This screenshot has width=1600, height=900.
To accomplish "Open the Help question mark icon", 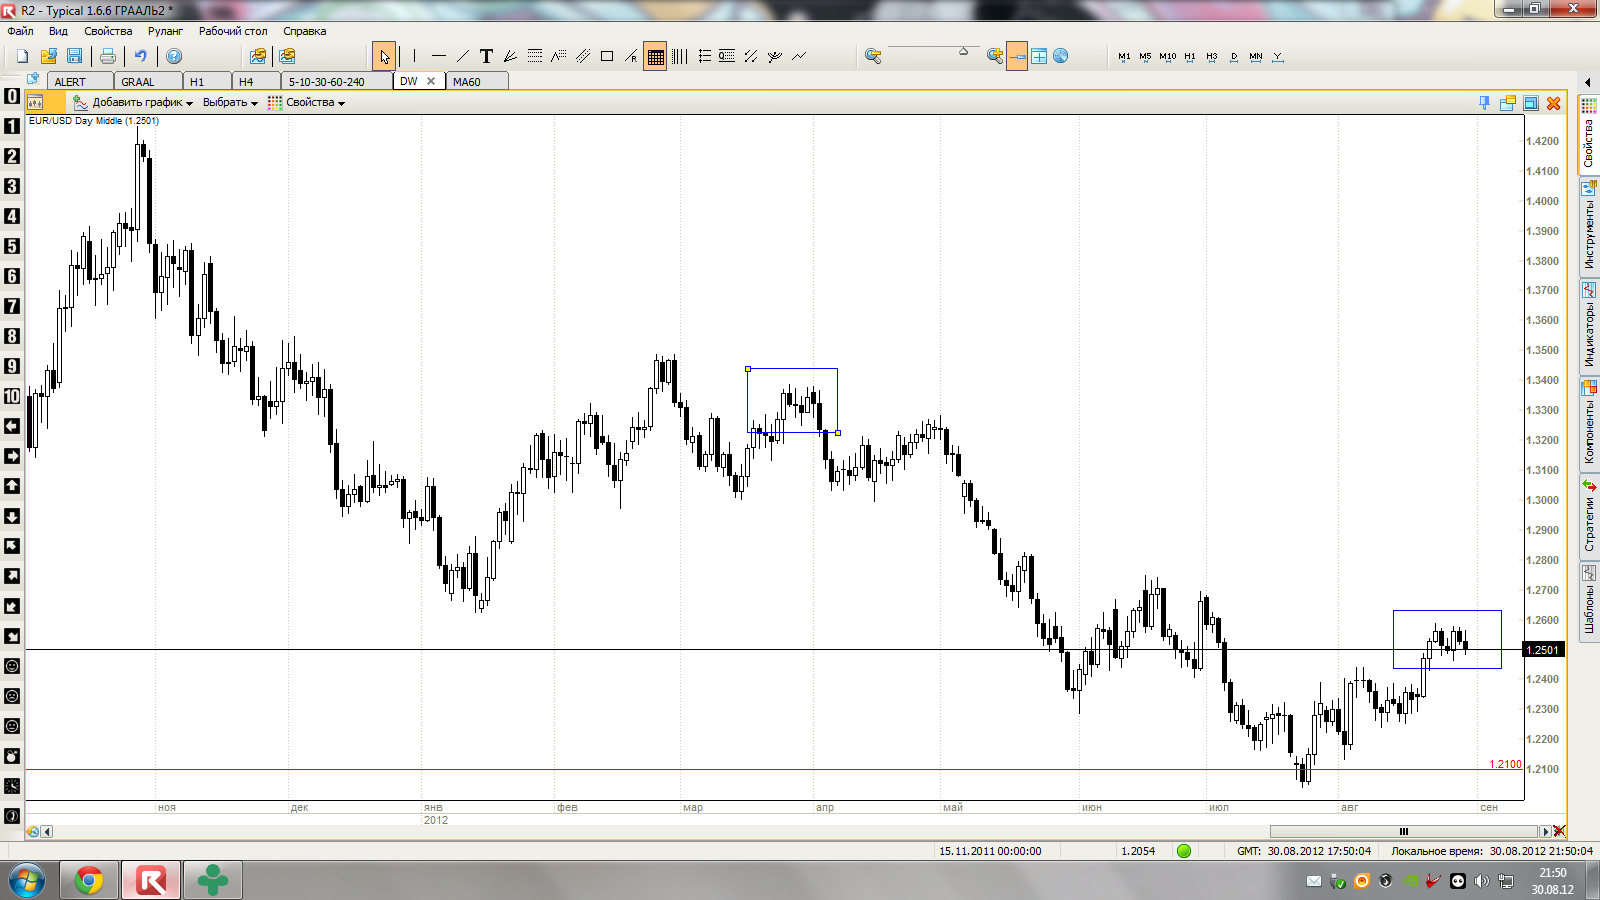I will pyautogui.click(x=174, y=56).
